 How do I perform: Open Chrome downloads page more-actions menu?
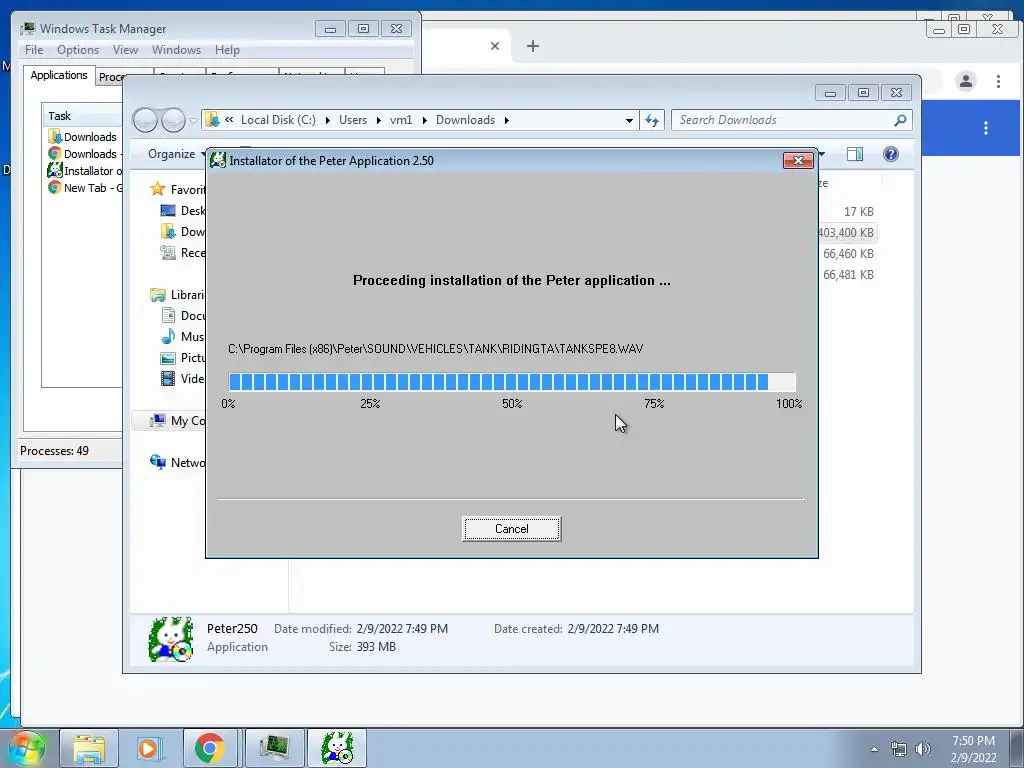pos(985,128)
